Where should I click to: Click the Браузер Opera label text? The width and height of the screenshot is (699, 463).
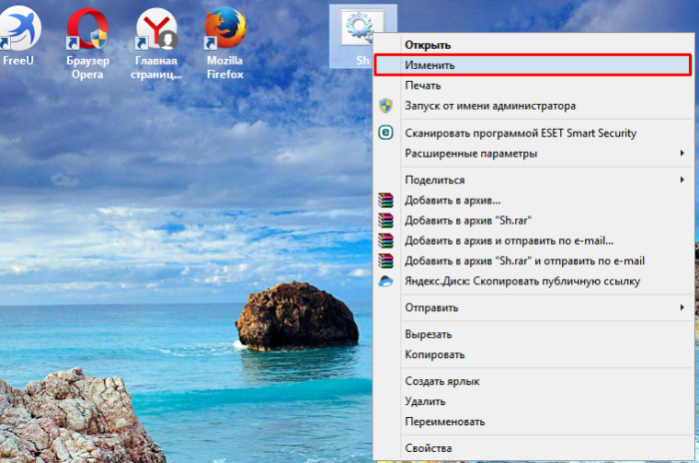tap(87, 67)
